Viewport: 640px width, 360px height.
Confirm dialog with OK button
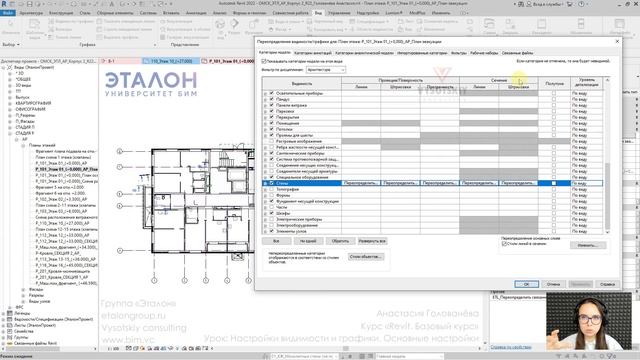tap(526, 284)
